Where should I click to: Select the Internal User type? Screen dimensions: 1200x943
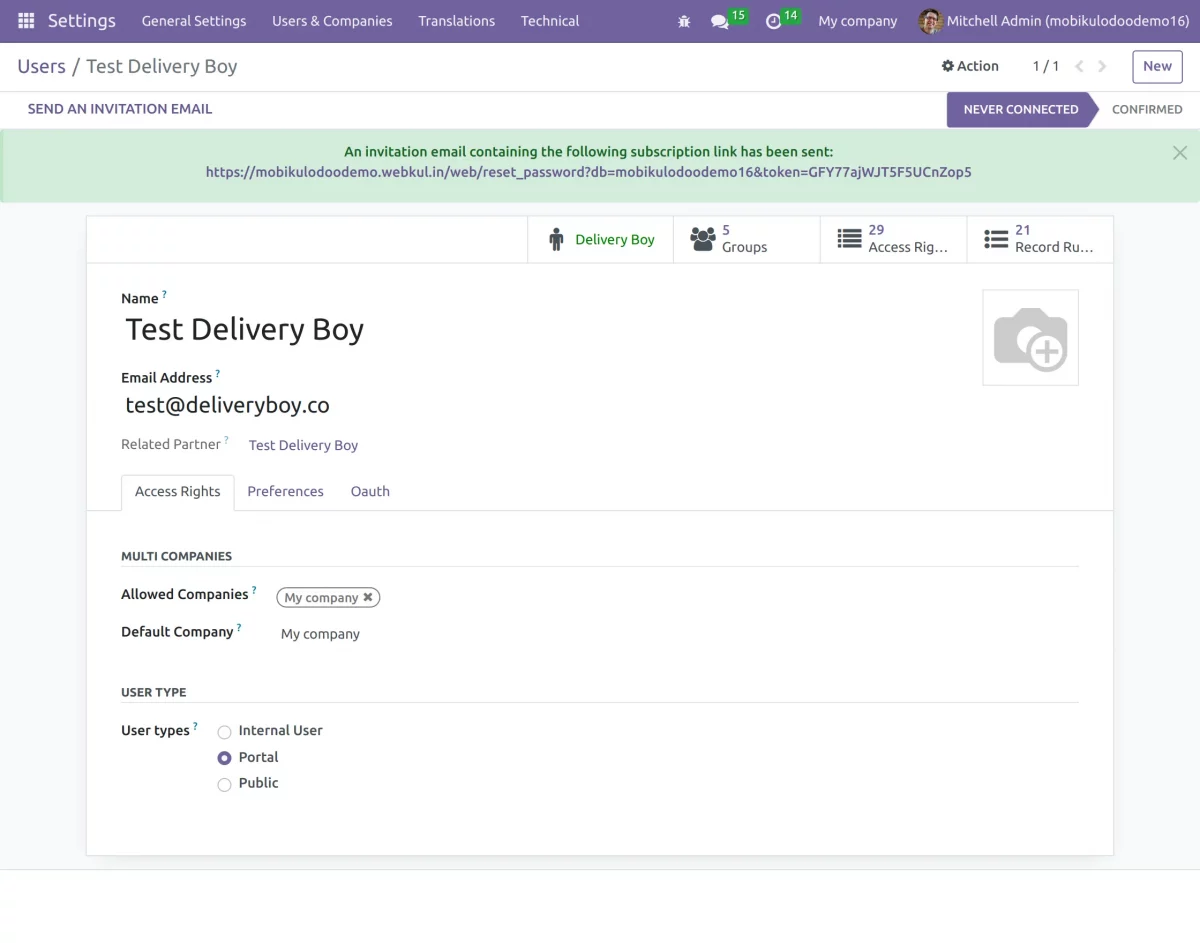click(224, 731)
